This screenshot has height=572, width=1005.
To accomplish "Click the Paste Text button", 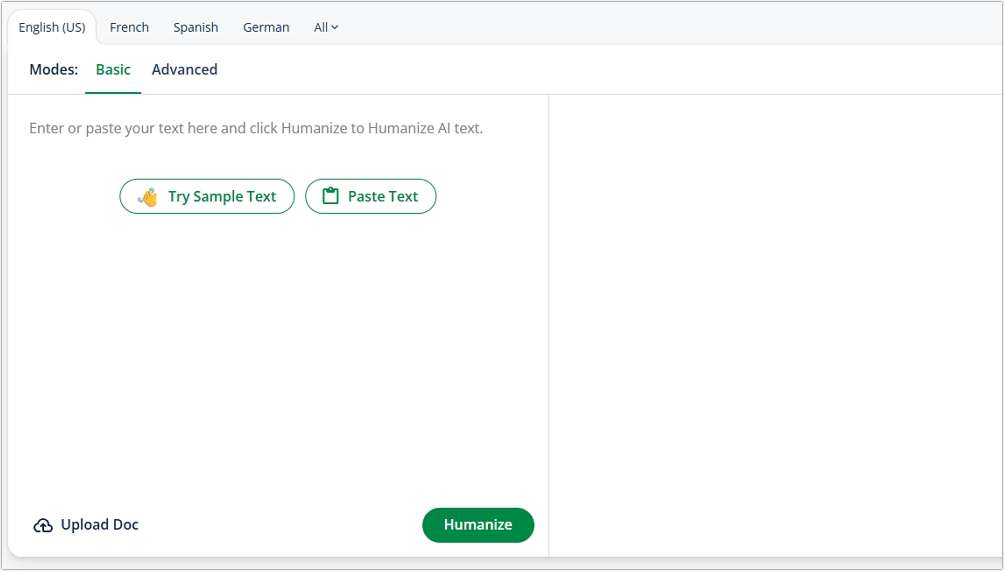I will (371, 197).
